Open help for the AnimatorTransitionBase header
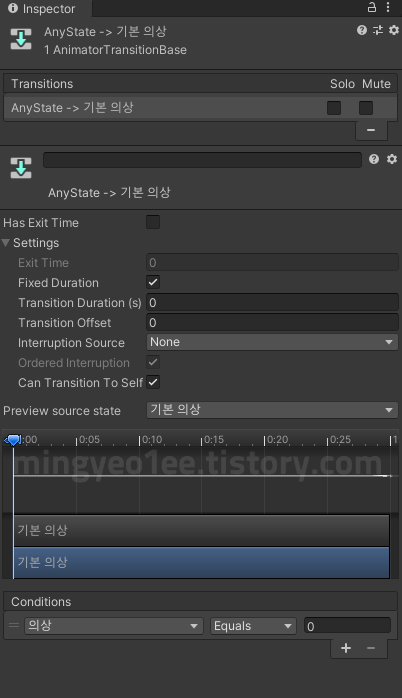 tap(362, 30)
